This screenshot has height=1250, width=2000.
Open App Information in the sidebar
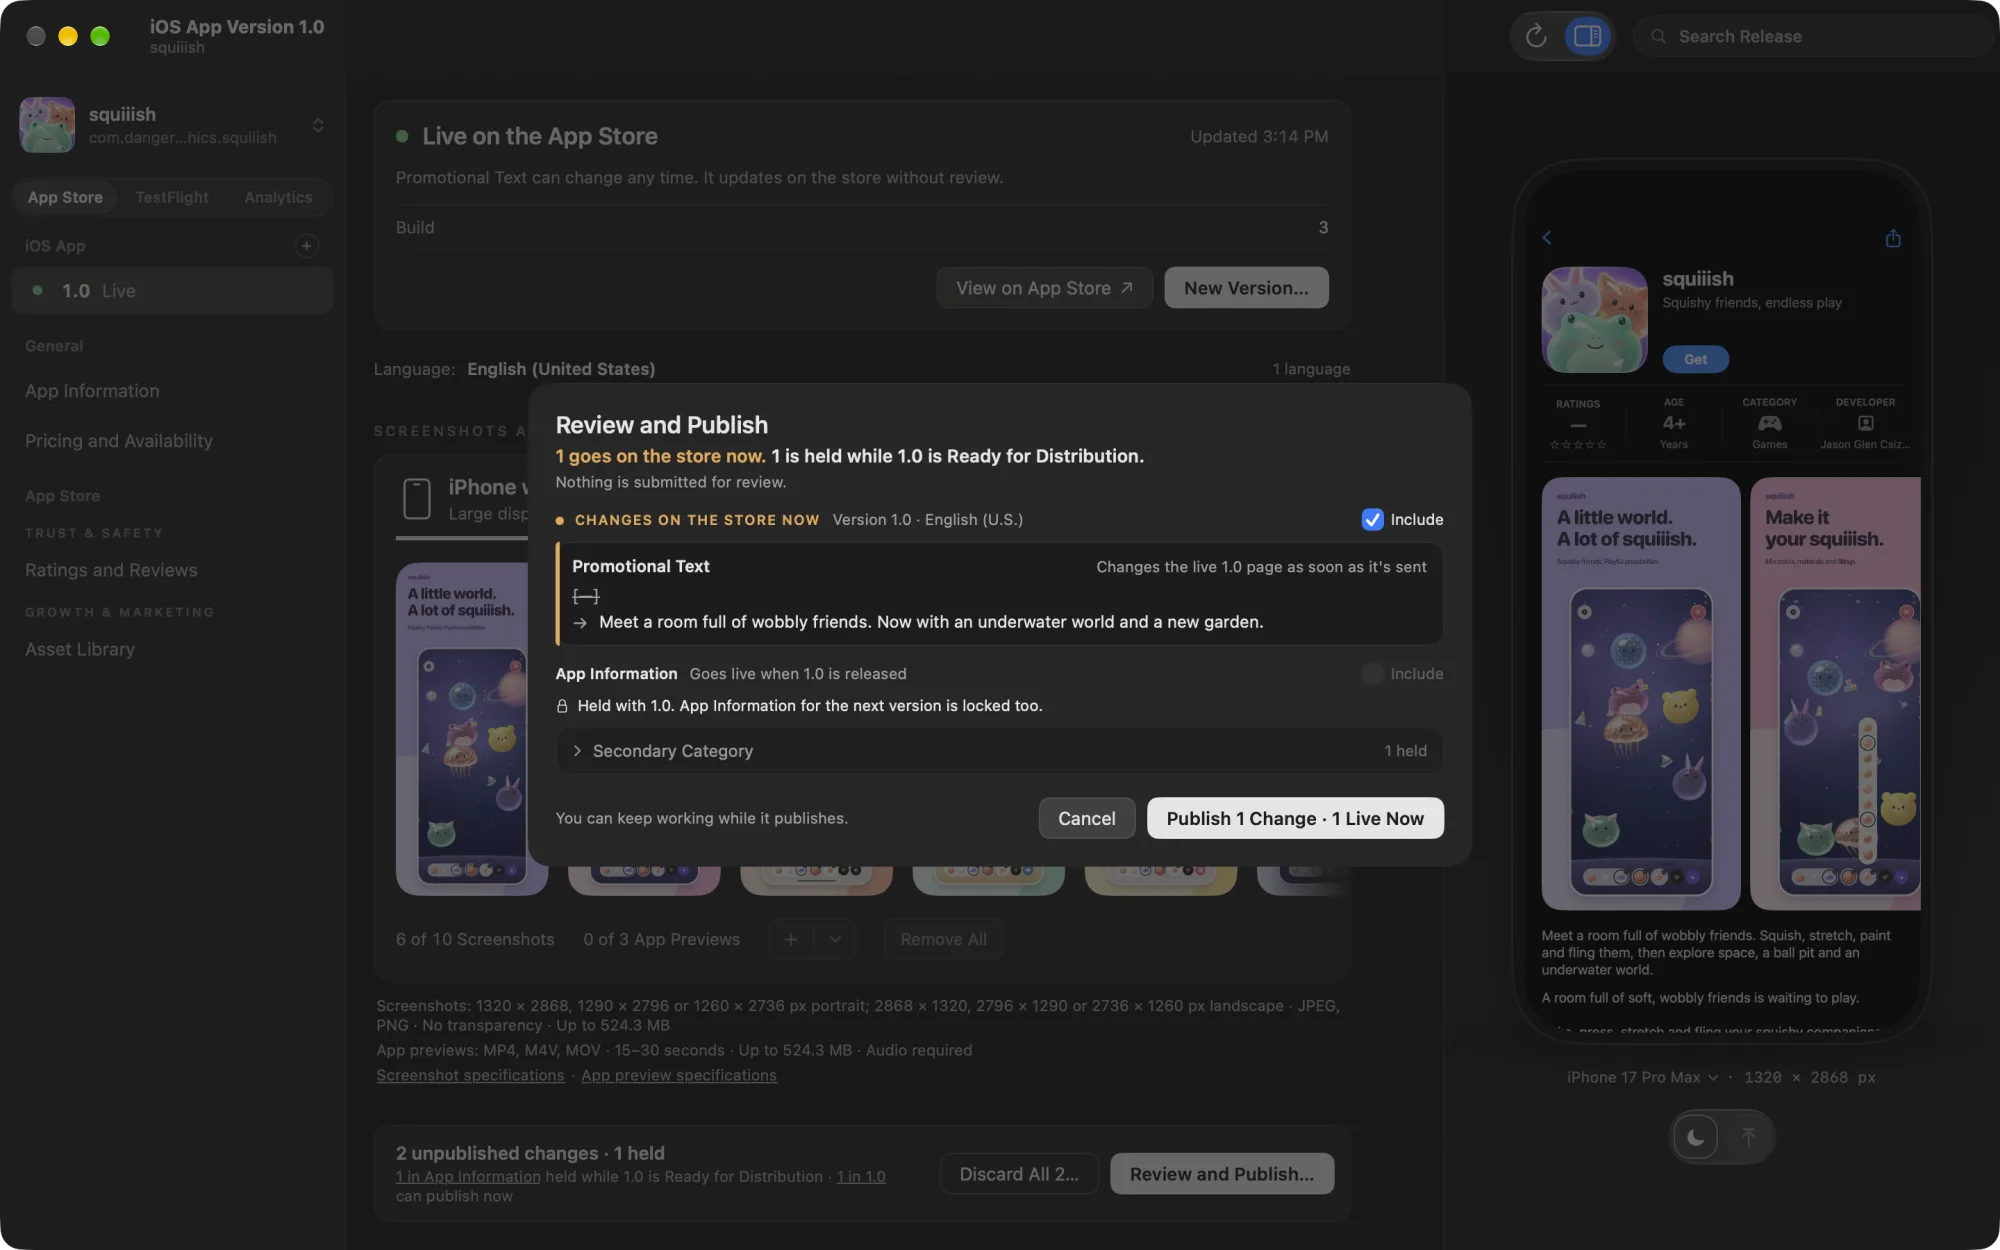(x=92, y=391)
